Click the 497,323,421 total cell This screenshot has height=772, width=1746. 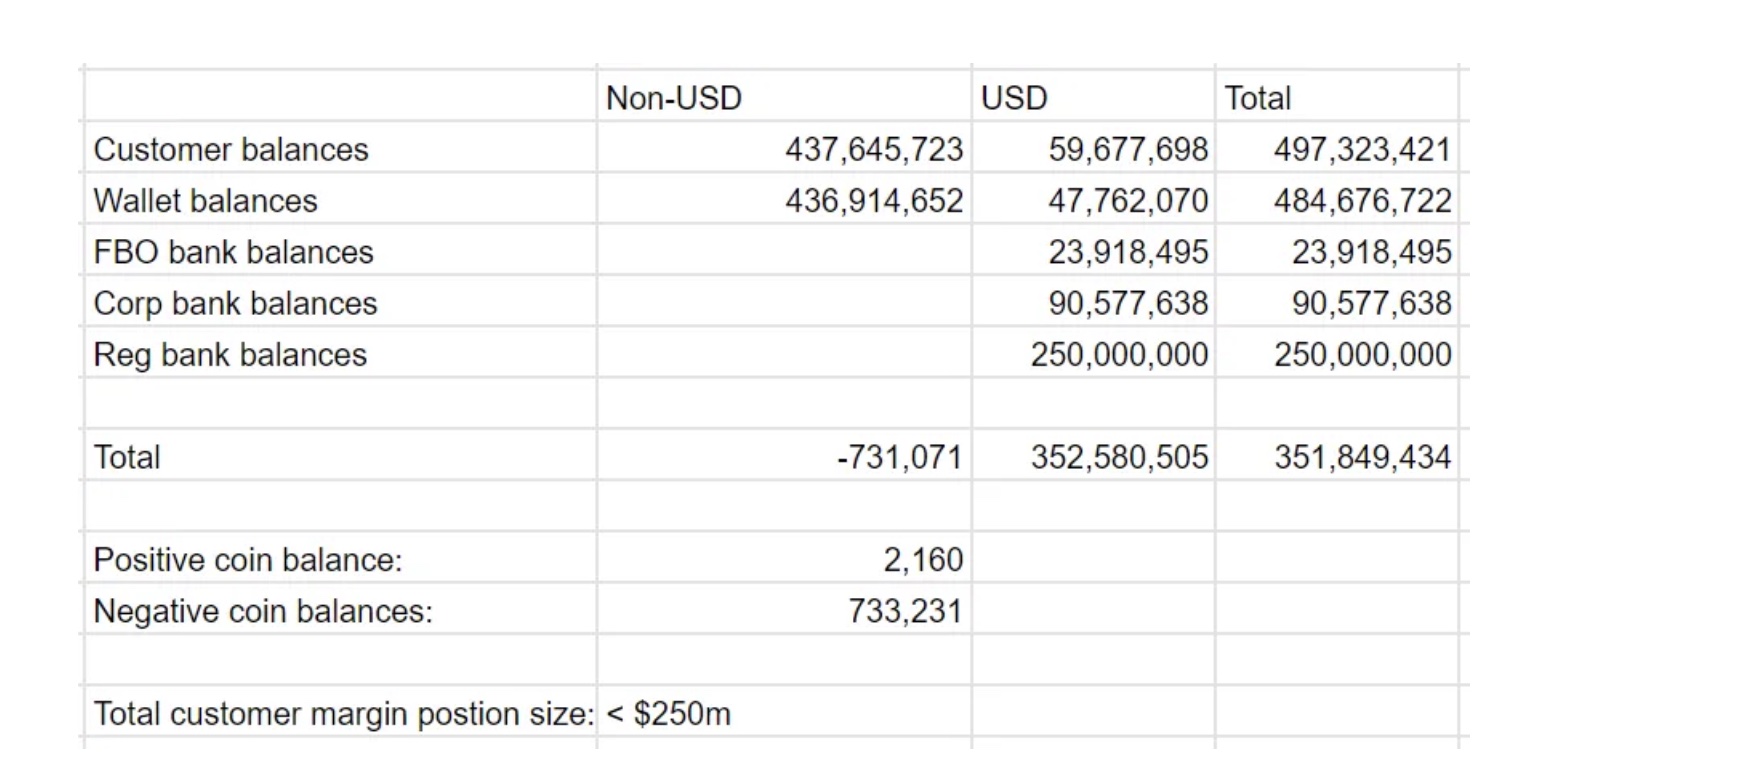click(x=1361, y=150)
